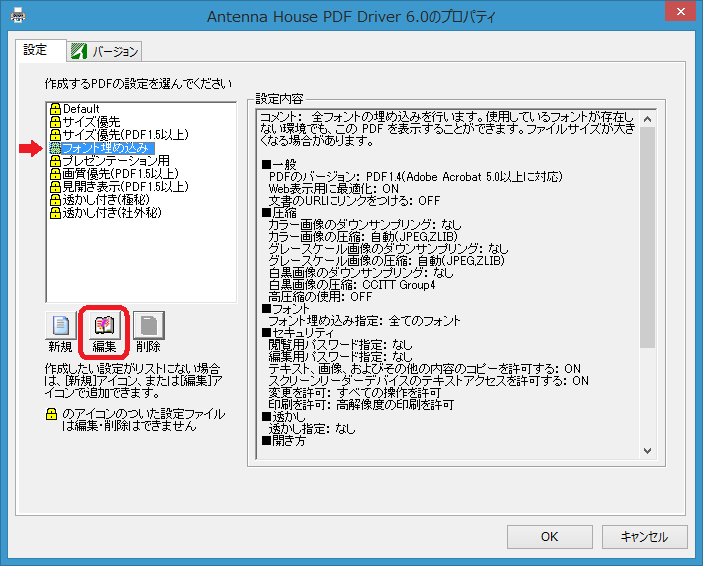Click the キャンセル button
The height and width of the screenshot is (566, 703).
point(644,537)
